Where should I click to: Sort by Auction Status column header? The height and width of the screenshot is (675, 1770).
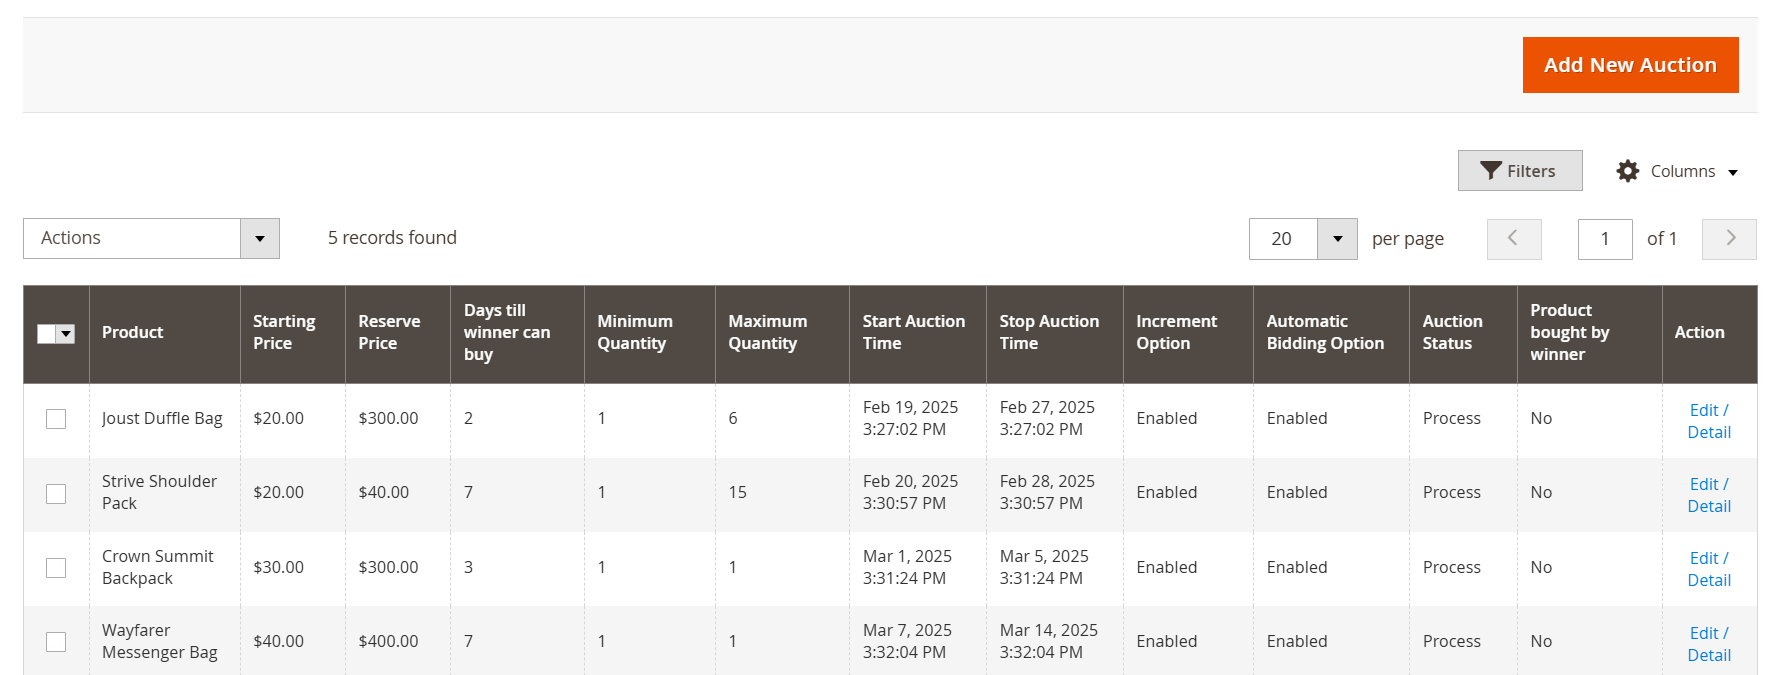tap(1452, 332)
